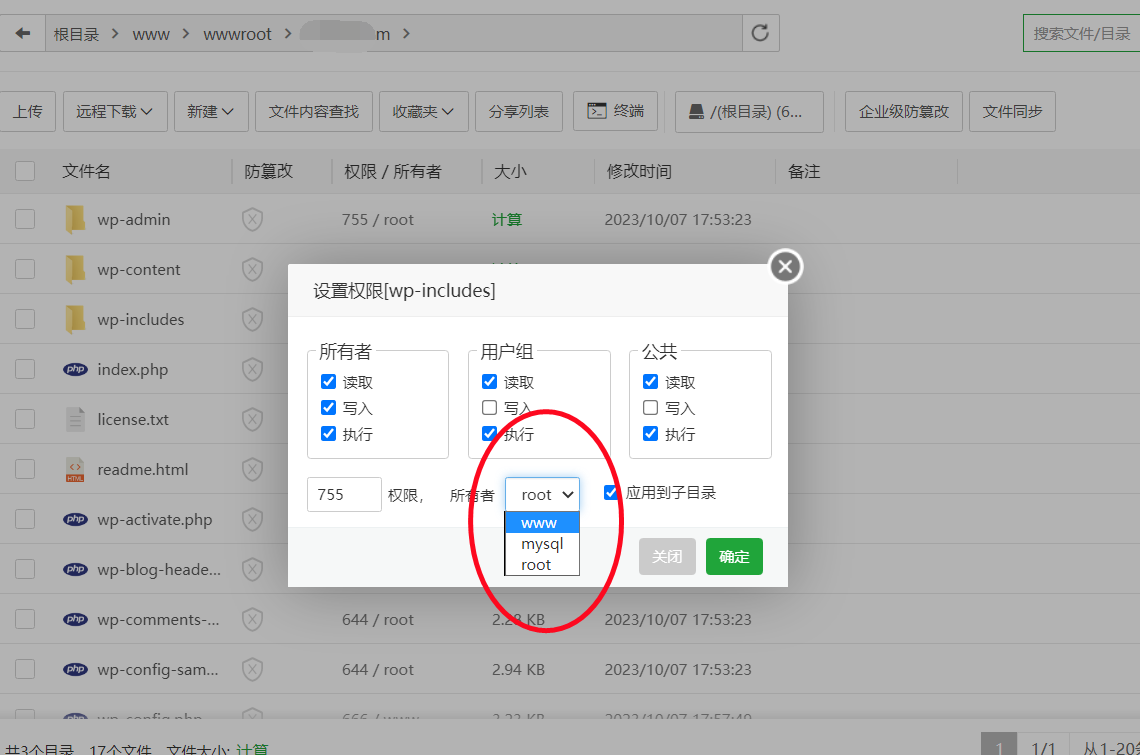1140x755 pixels.
Task: Click tamper-proof shield icon for wp-admin
Action: (x=252, y=219)
